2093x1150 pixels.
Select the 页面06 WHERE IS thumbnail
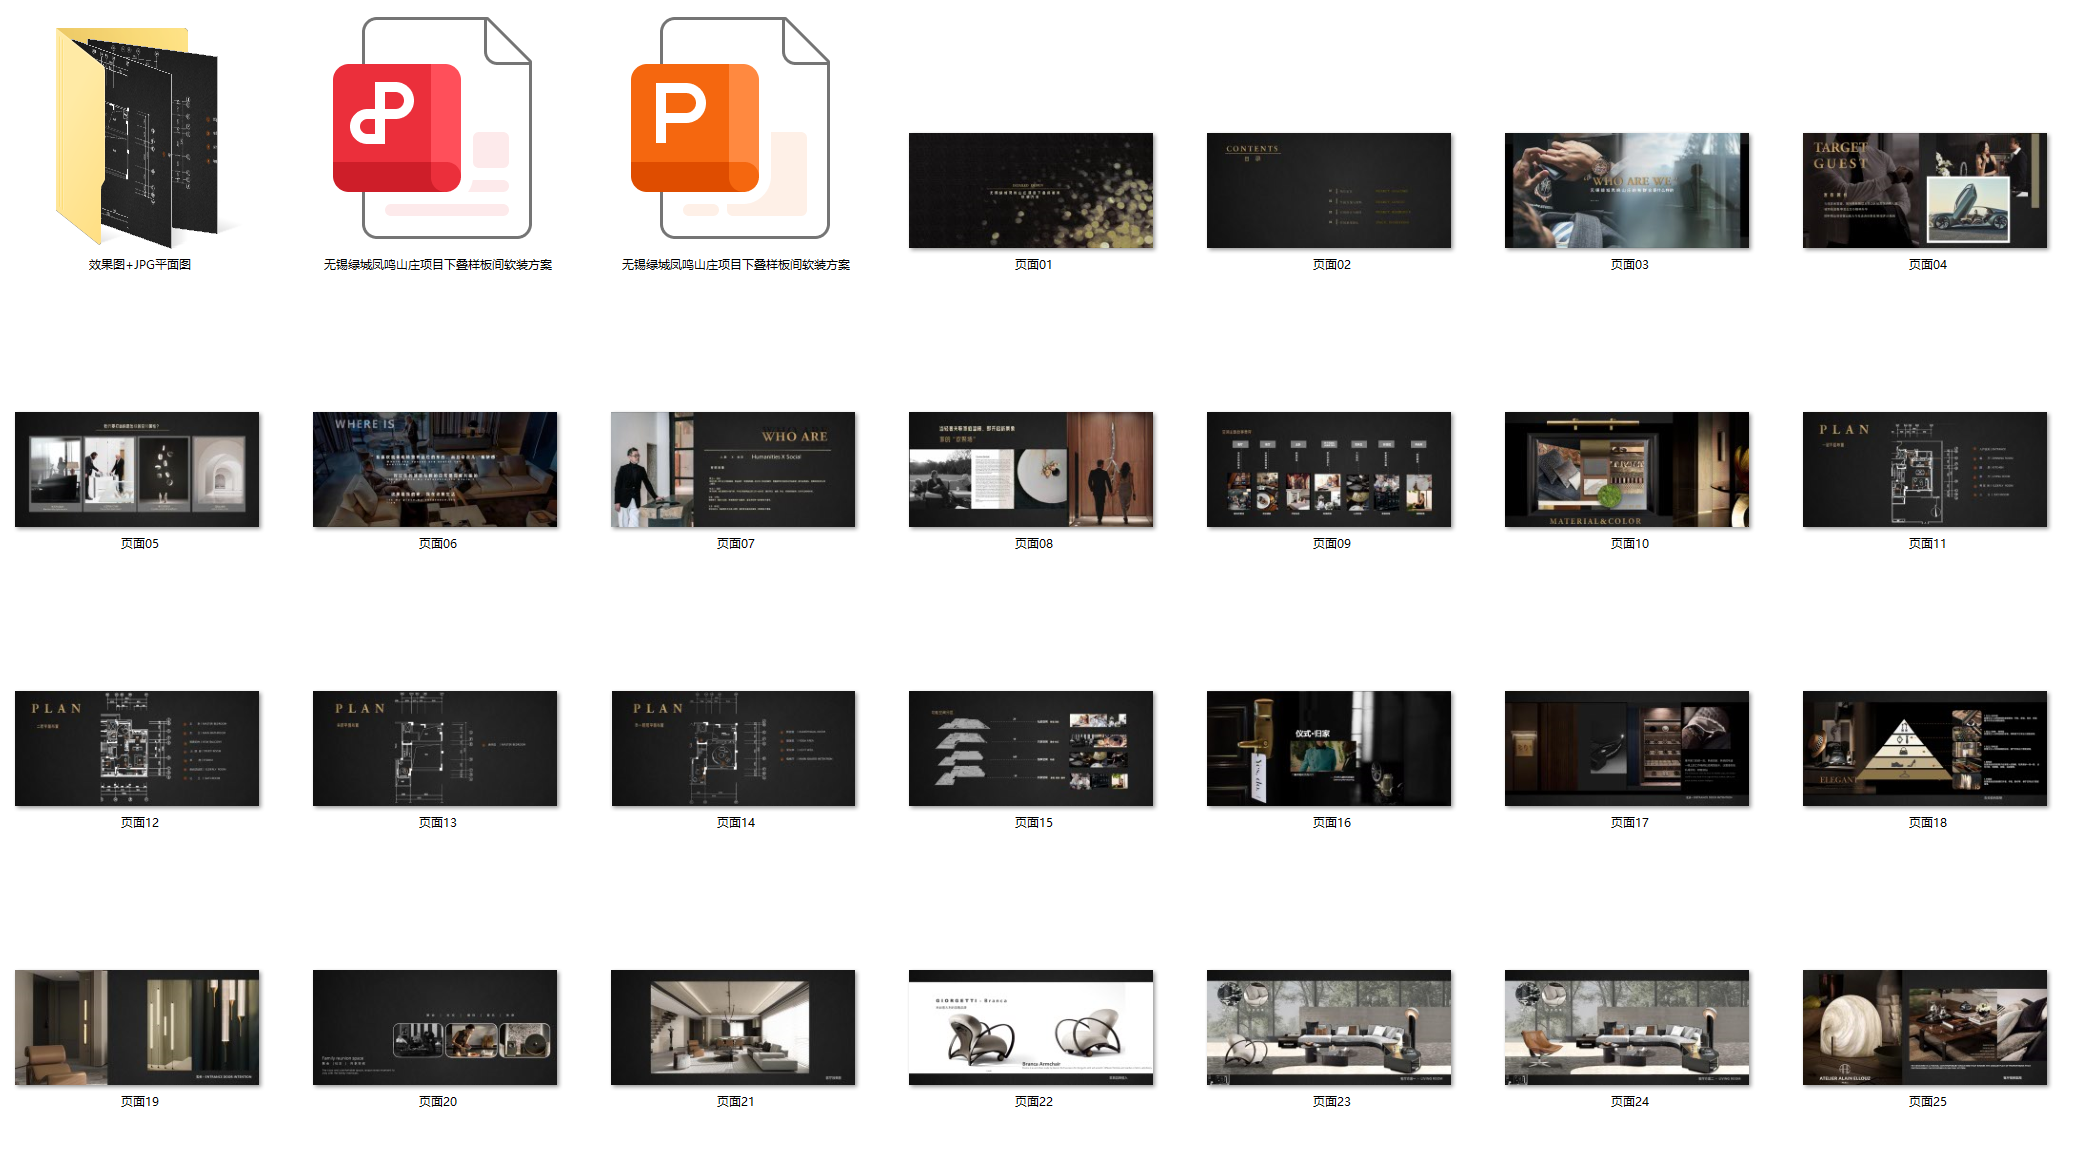click(435, 469)
